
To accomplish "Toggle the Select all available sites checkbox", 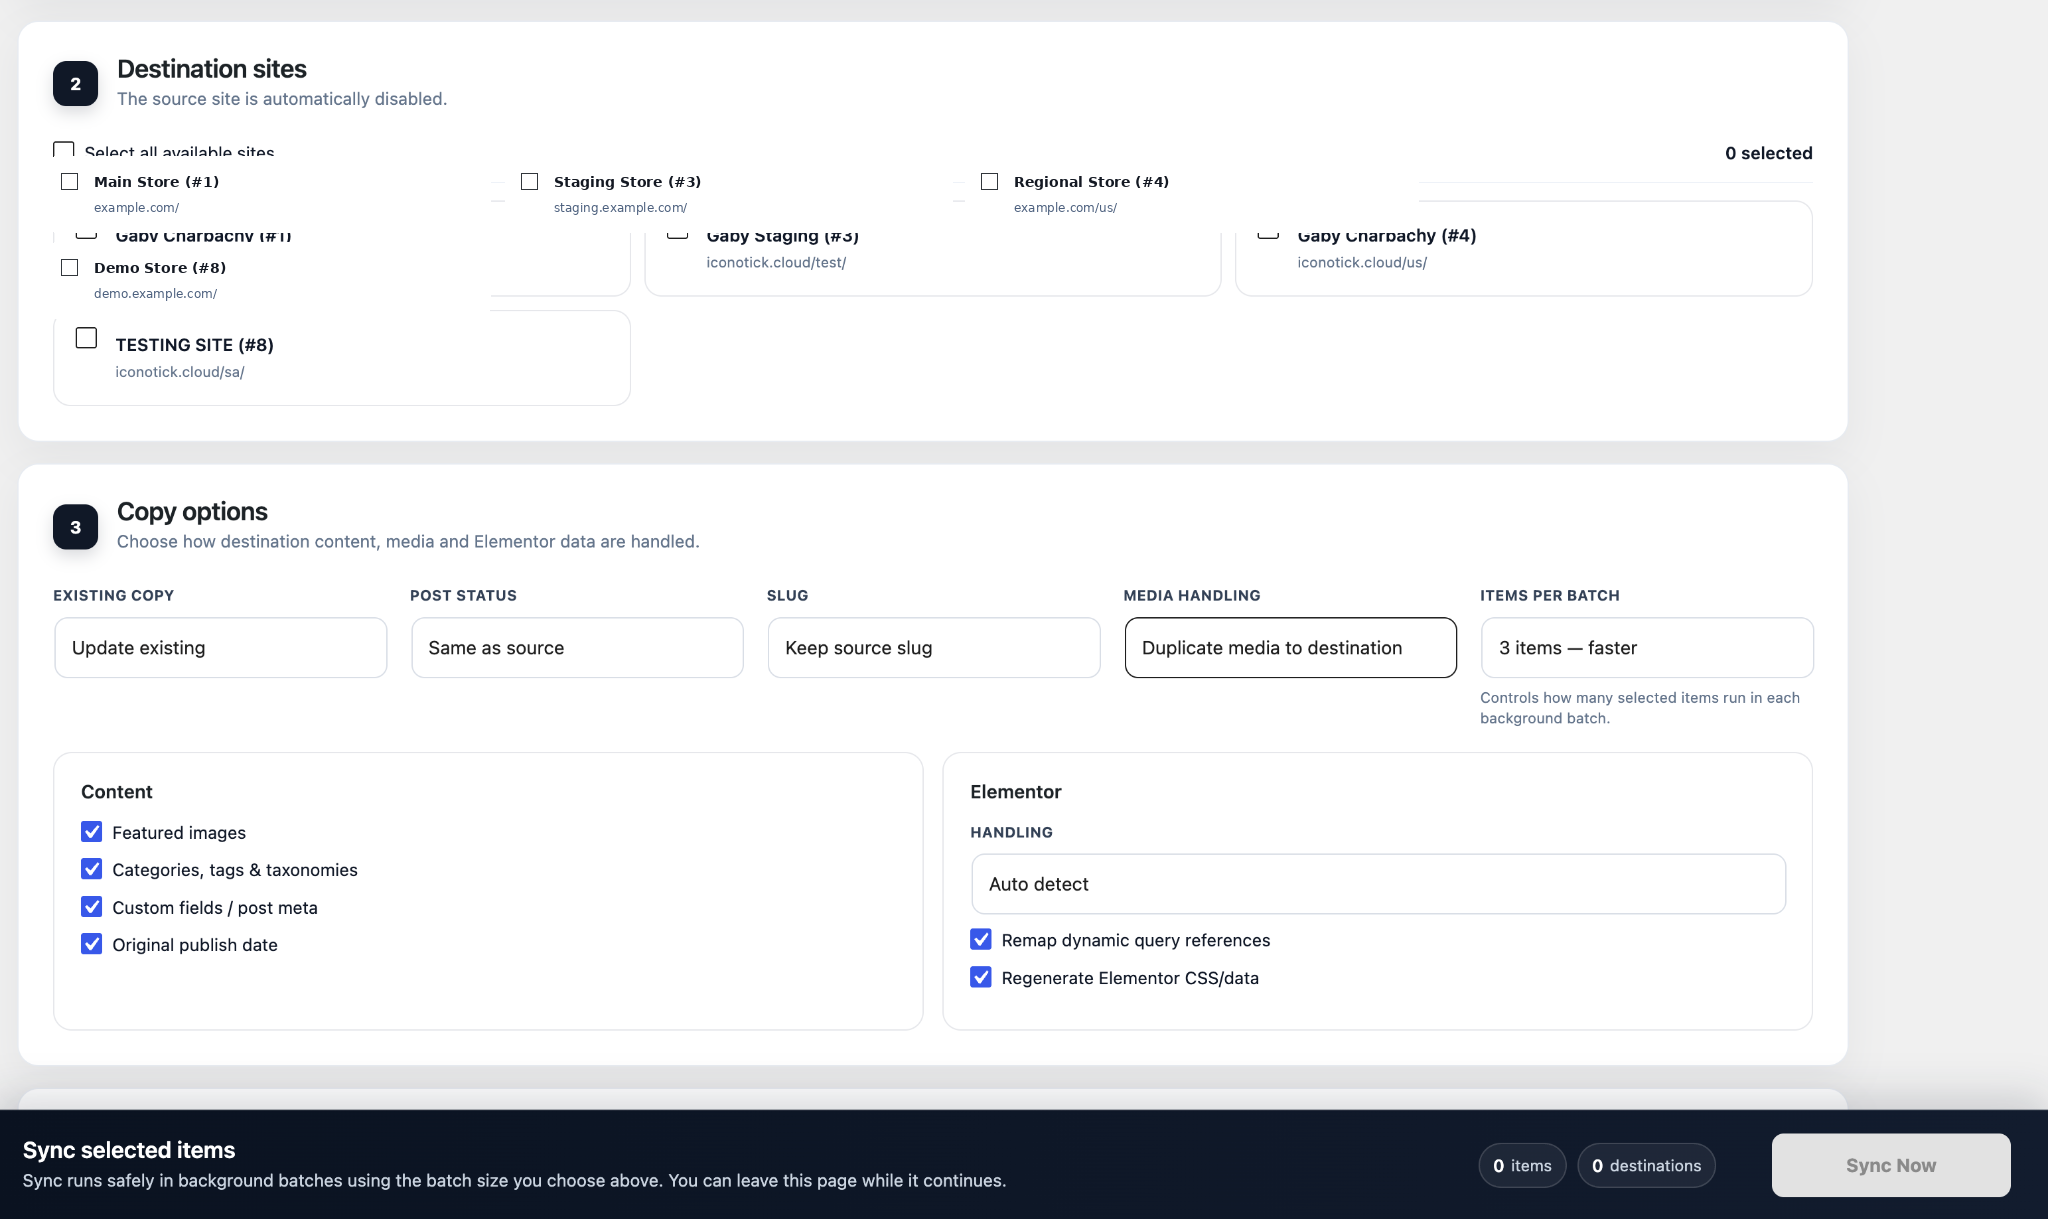I will click(63, 149).
